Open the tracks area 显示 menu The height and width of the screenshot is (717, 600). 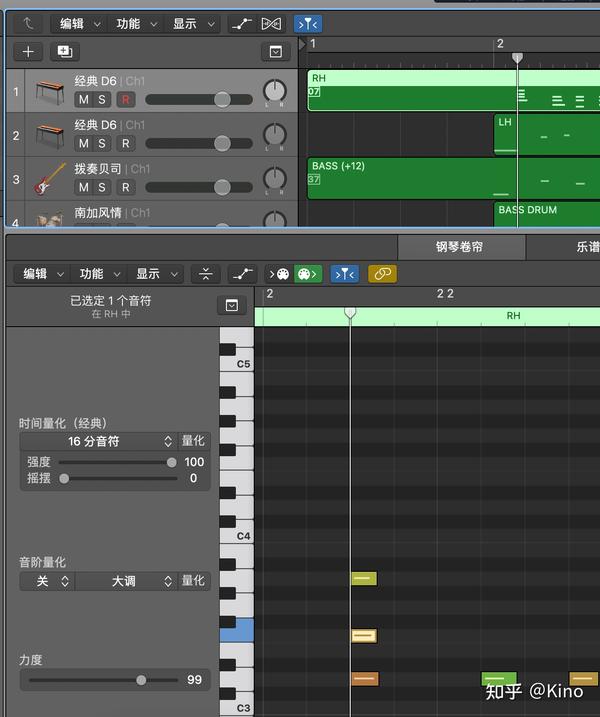(x=193, y=24)
